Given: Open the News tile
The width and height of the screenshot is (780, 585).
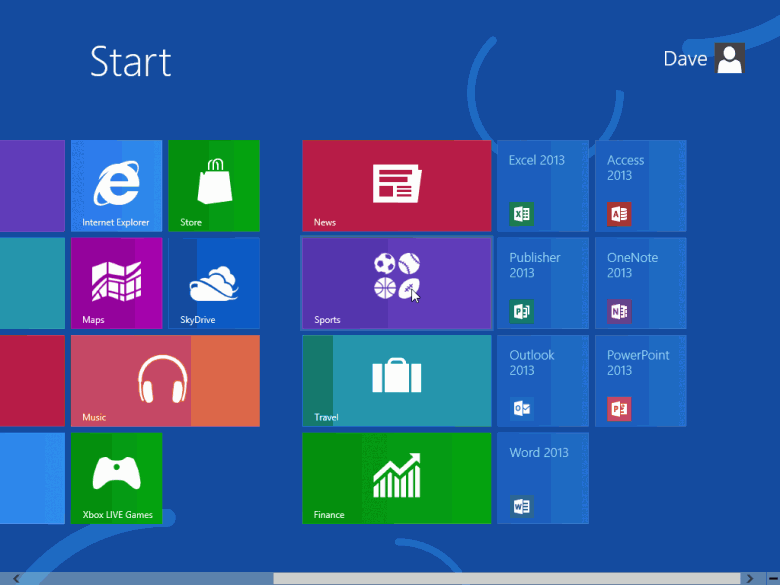Looking at the screenshot, I should (396, 186).
